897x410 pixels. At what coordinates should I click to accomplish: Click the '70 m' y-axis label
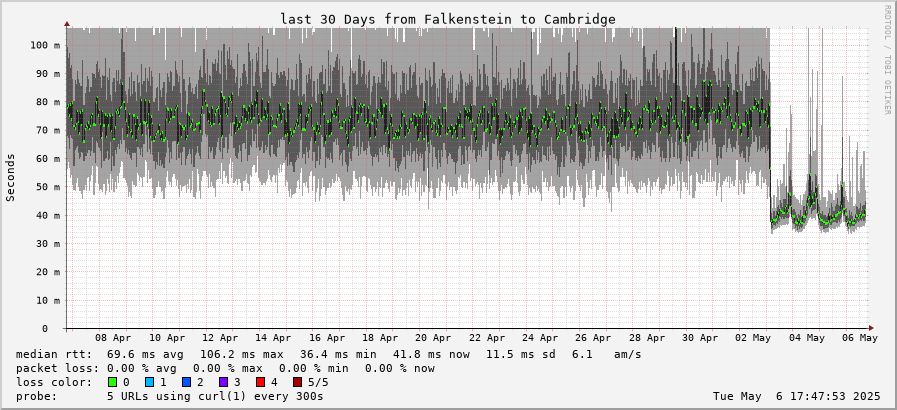click(47, 130)
